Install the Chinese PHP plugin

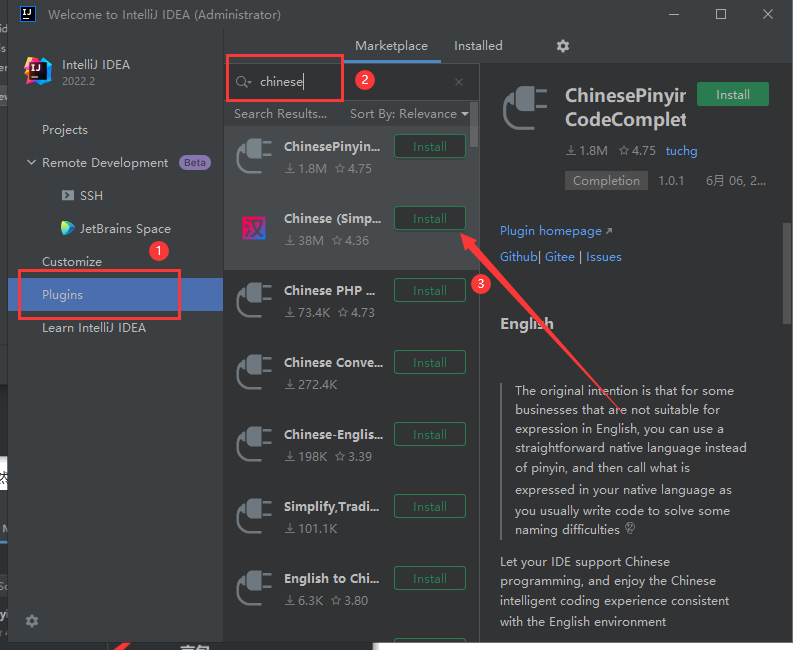(430, 290)
